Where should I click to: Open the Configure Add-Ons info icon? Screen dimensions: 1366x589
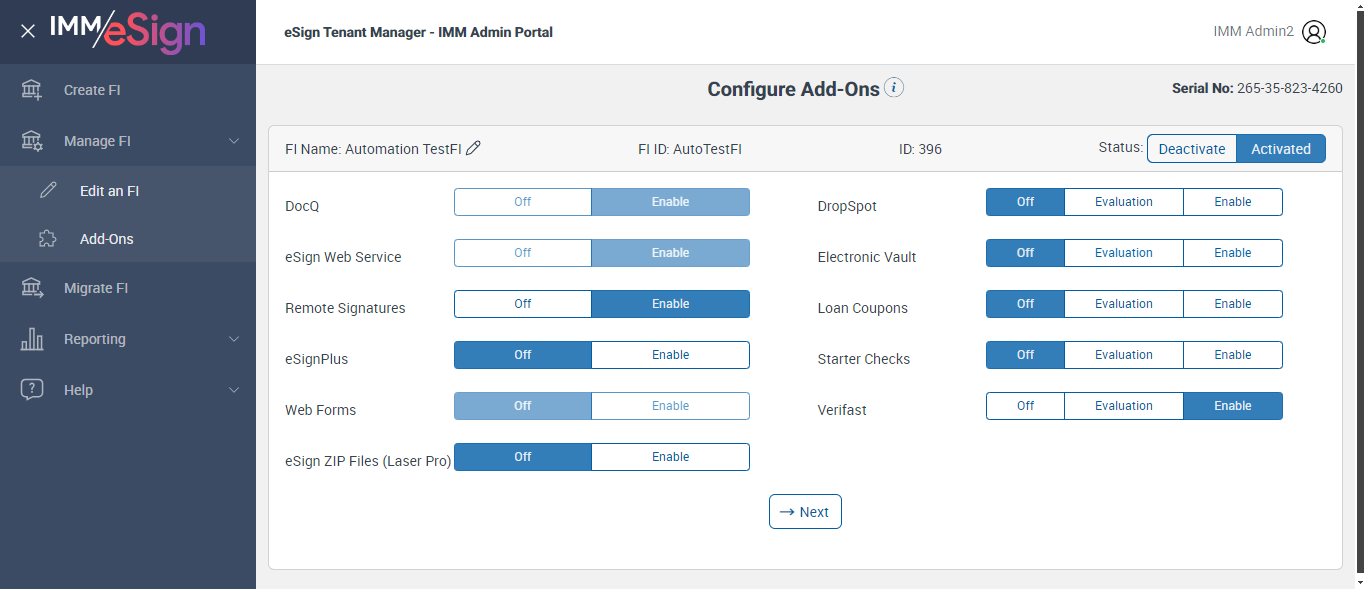[895, 88]
